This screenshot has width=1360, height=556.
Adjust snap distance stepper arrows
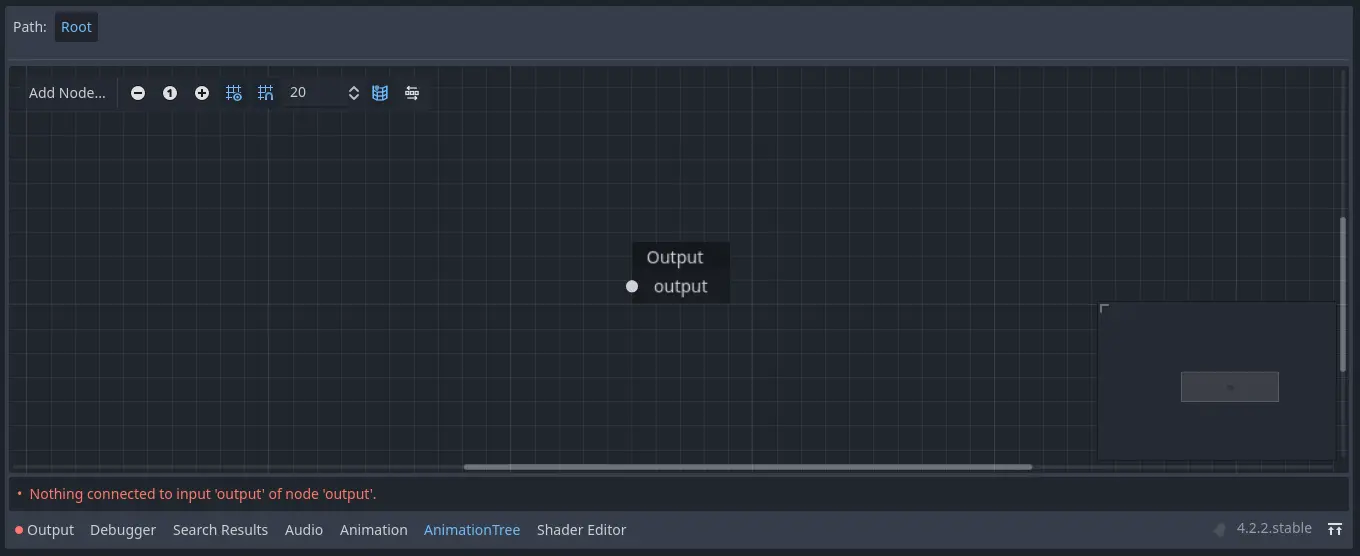353,93
